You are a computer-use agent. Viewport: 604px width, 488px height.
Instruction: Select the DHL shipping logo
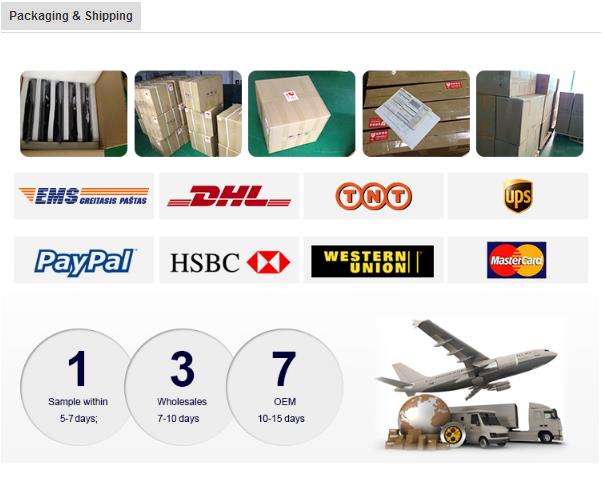tap(229, 196)
